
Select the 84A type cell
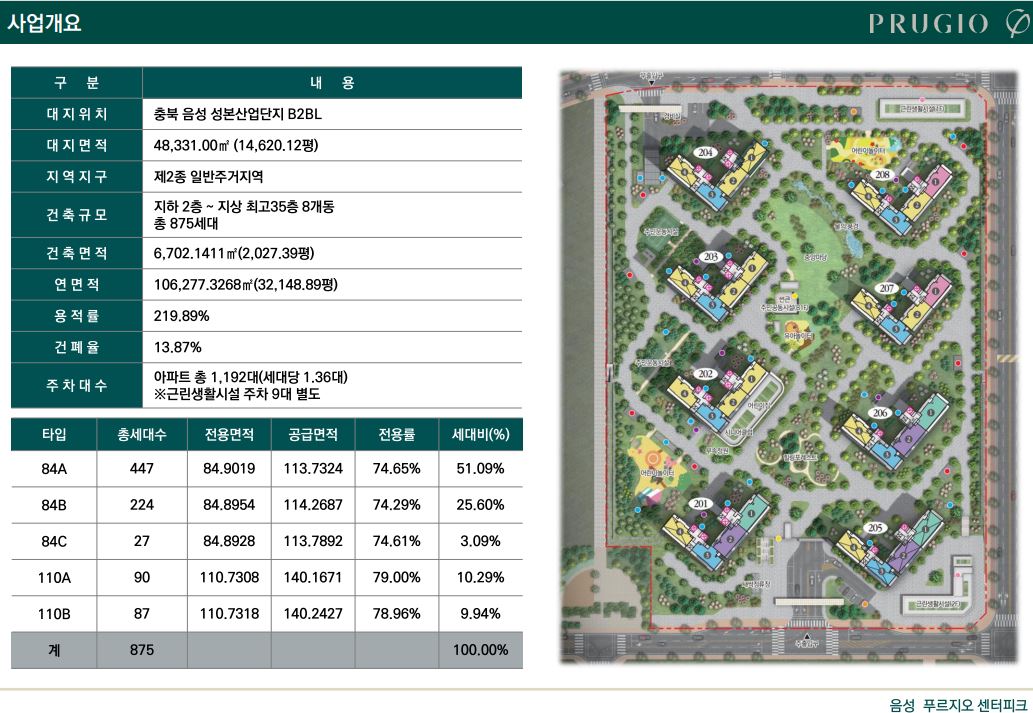click(54, 469)
